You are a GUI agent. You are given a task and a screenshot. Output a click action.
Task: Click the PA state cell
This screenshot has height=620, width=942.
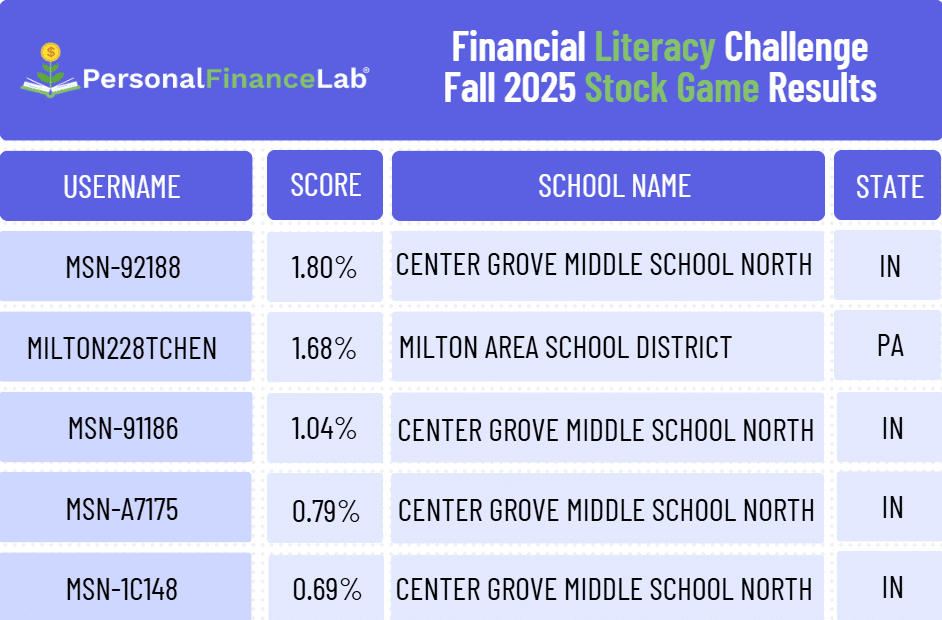click(889, 346)
